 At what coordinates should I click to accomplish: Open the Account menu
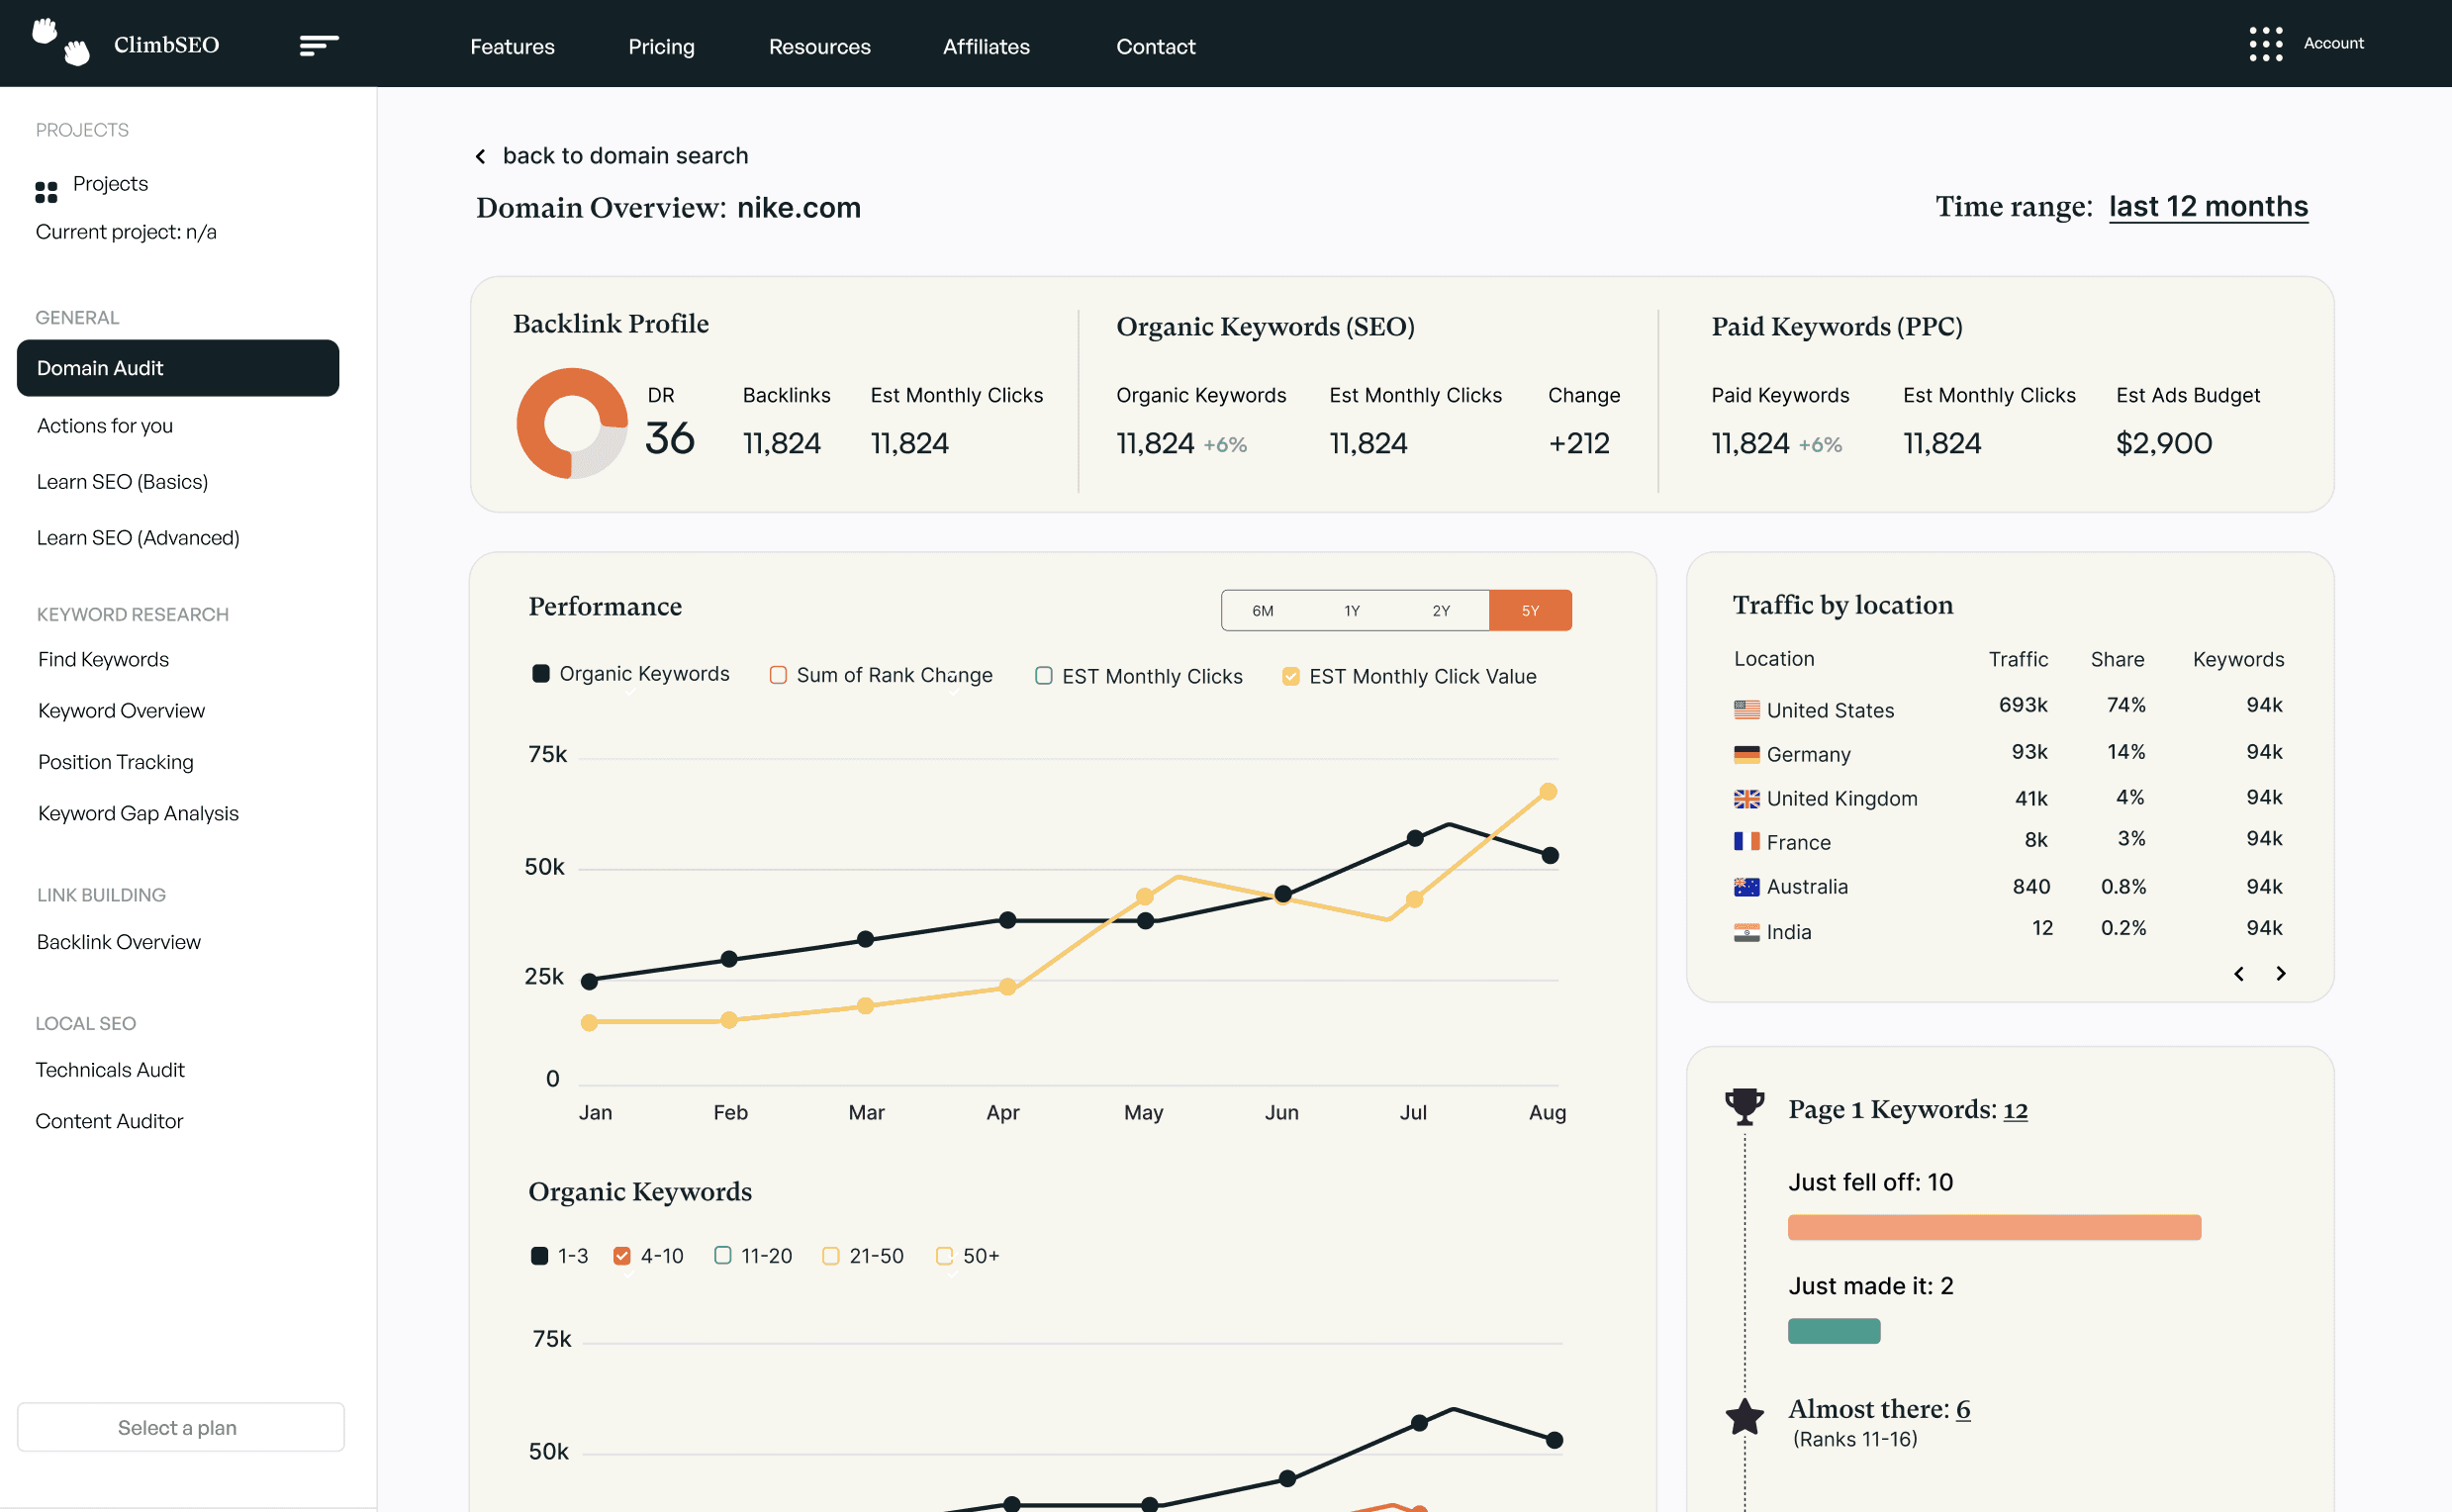(2333, 43)
